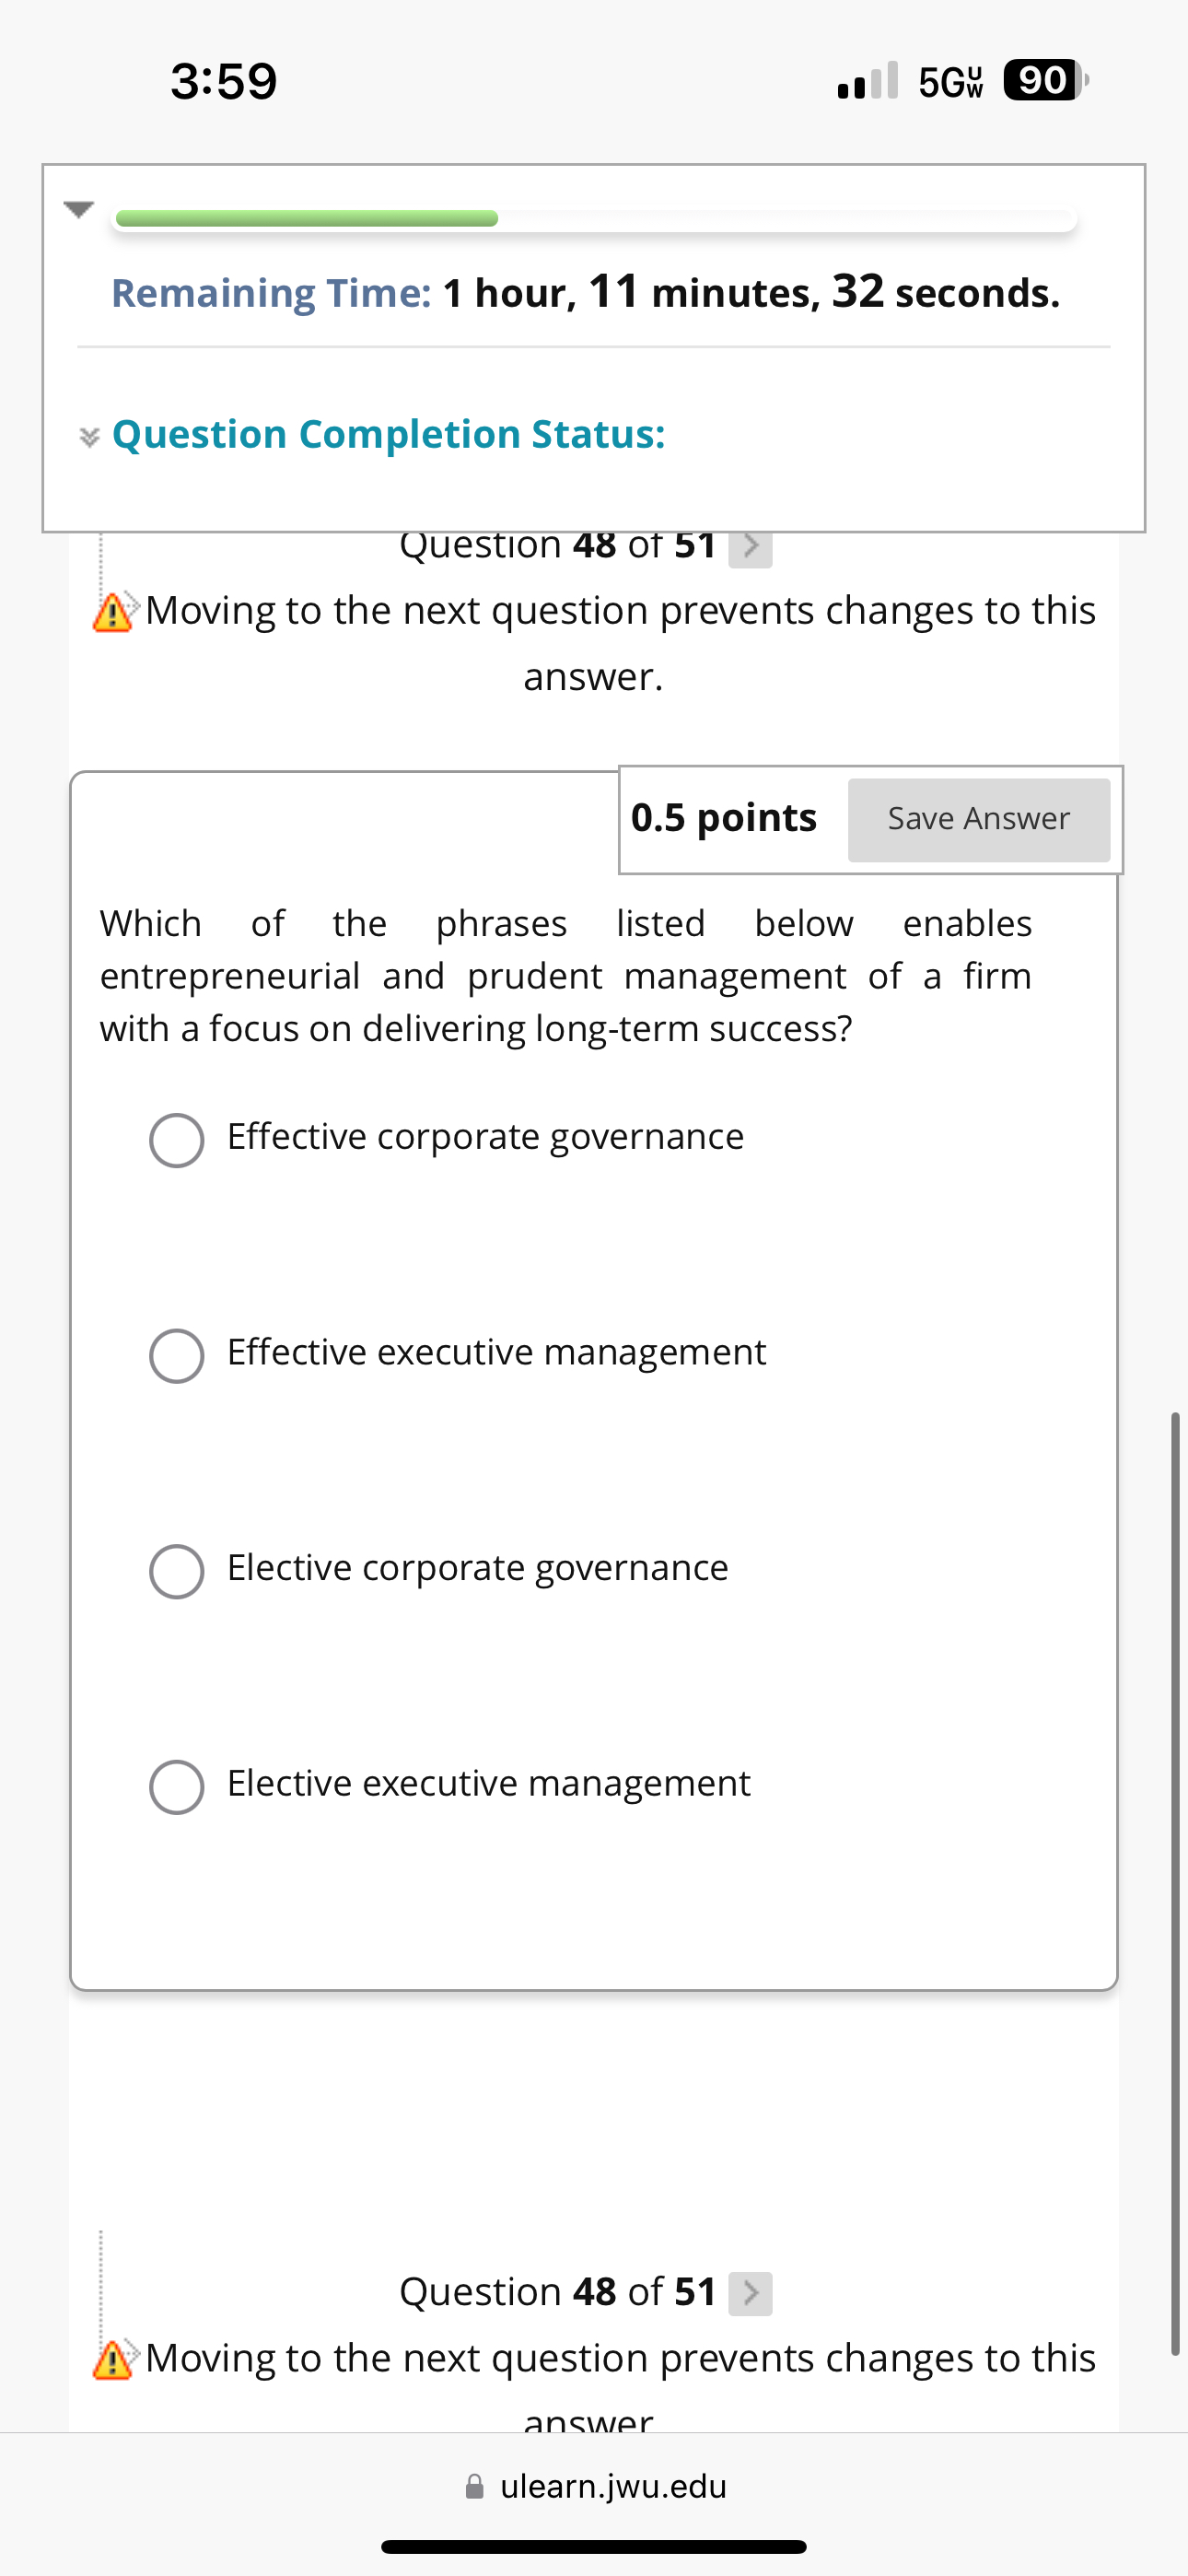Click Question Completion Status link
1188x2576 pixels.
tap(388, 434)
